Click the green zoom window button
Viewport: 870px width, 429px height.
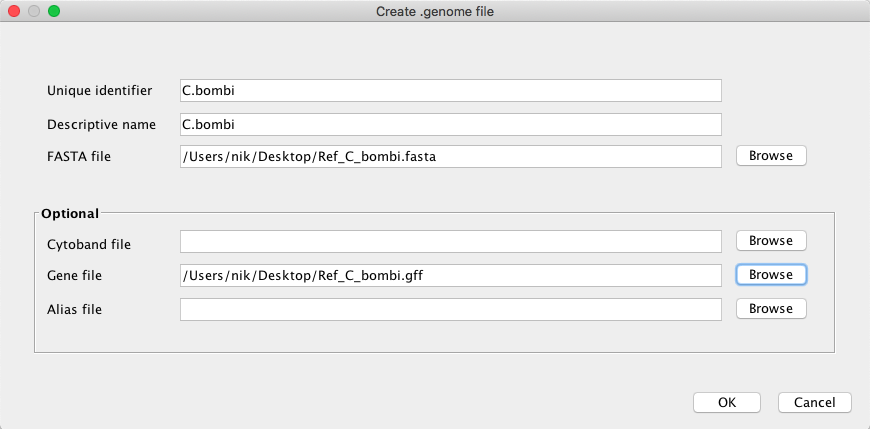click(54, 11)
